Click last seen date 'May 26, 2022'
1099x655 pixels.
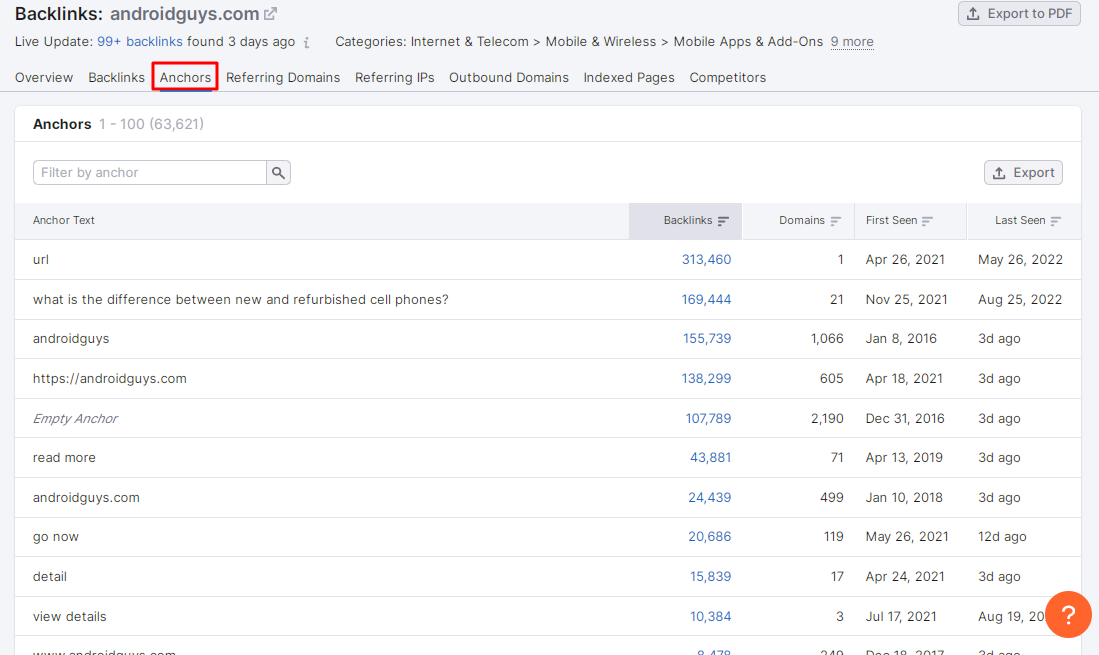[x=1020, y=260]
